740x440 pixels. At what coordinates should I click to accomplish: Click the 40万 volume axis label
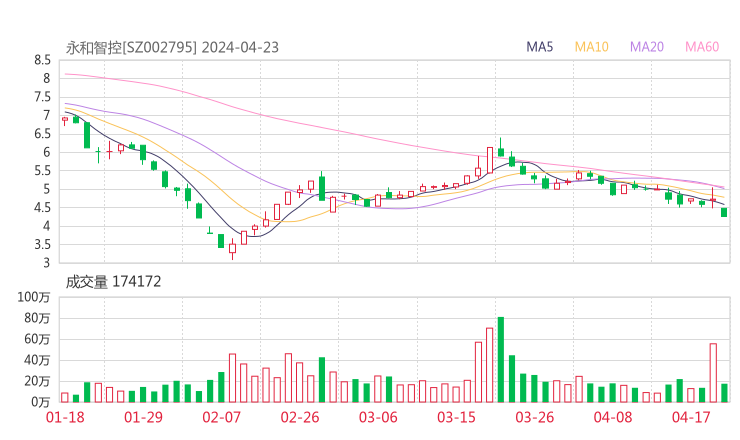[37, 360]
